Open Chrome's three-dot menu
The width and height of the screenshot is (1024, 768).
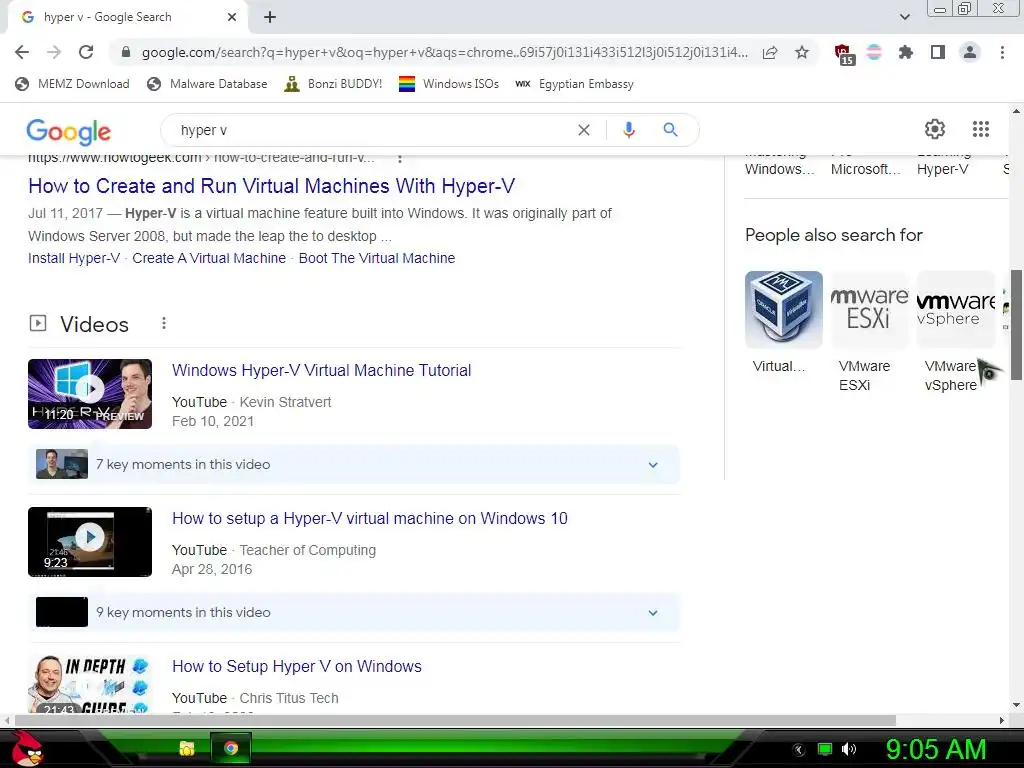click(1002, 52)
